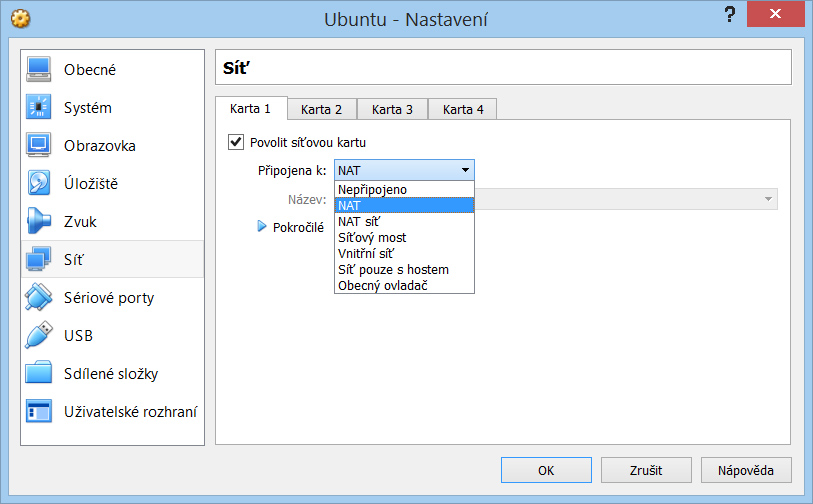This screenshot has height=504, width=813.
Task: Choose NAT síť option
Action: (404, 221)
